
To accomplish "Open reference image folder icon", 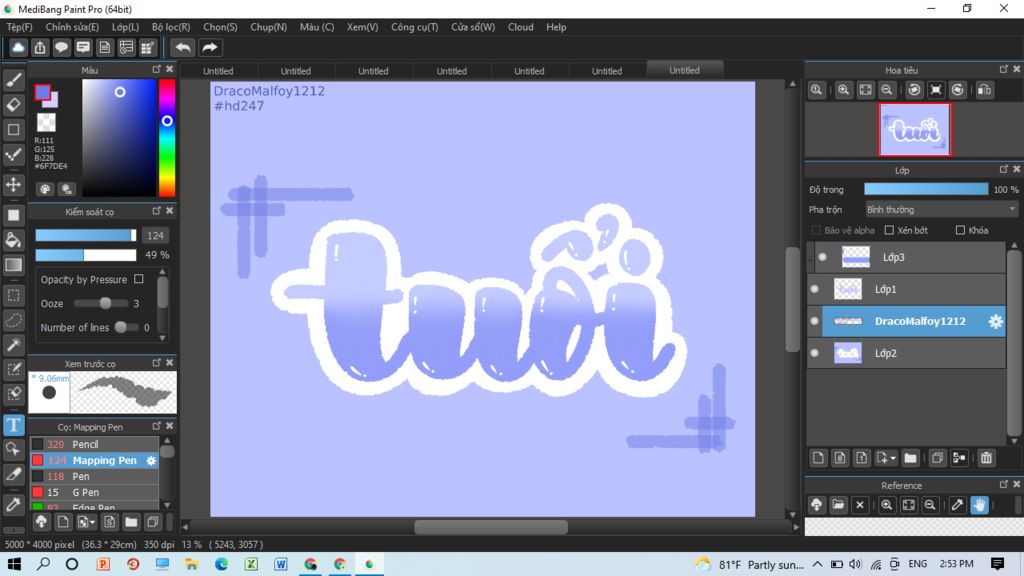I will point(838,505).
